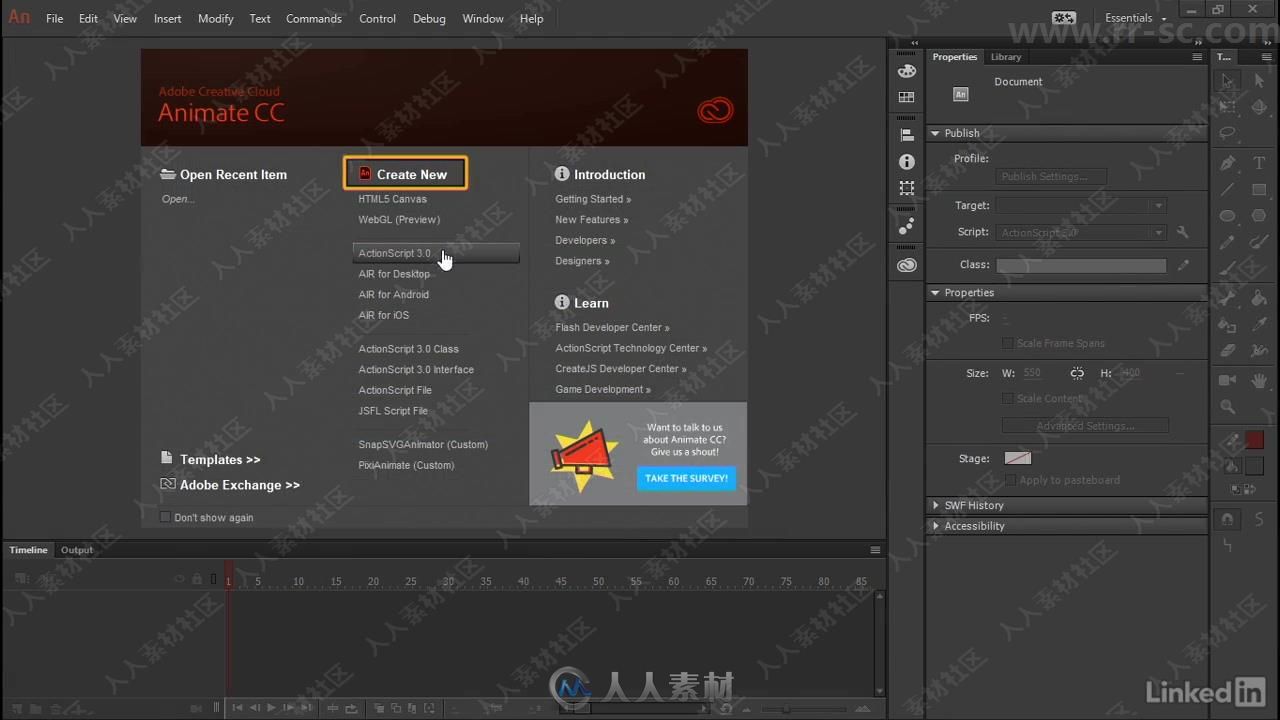Select the Selection arrow tool
Screen dimensions: 1280x720
pyautogui.click(x=1228, y=80)
